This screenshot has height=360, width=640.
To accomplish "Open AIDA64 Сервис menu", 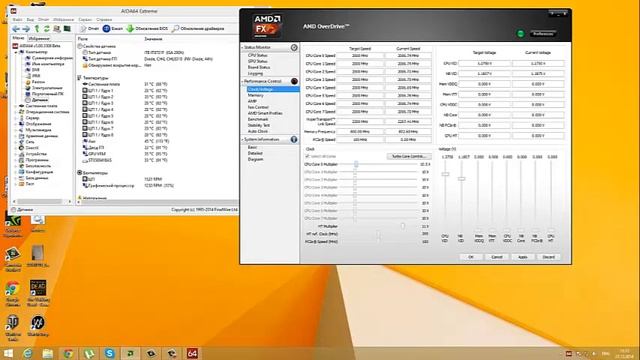I will (x=85, y=19).
